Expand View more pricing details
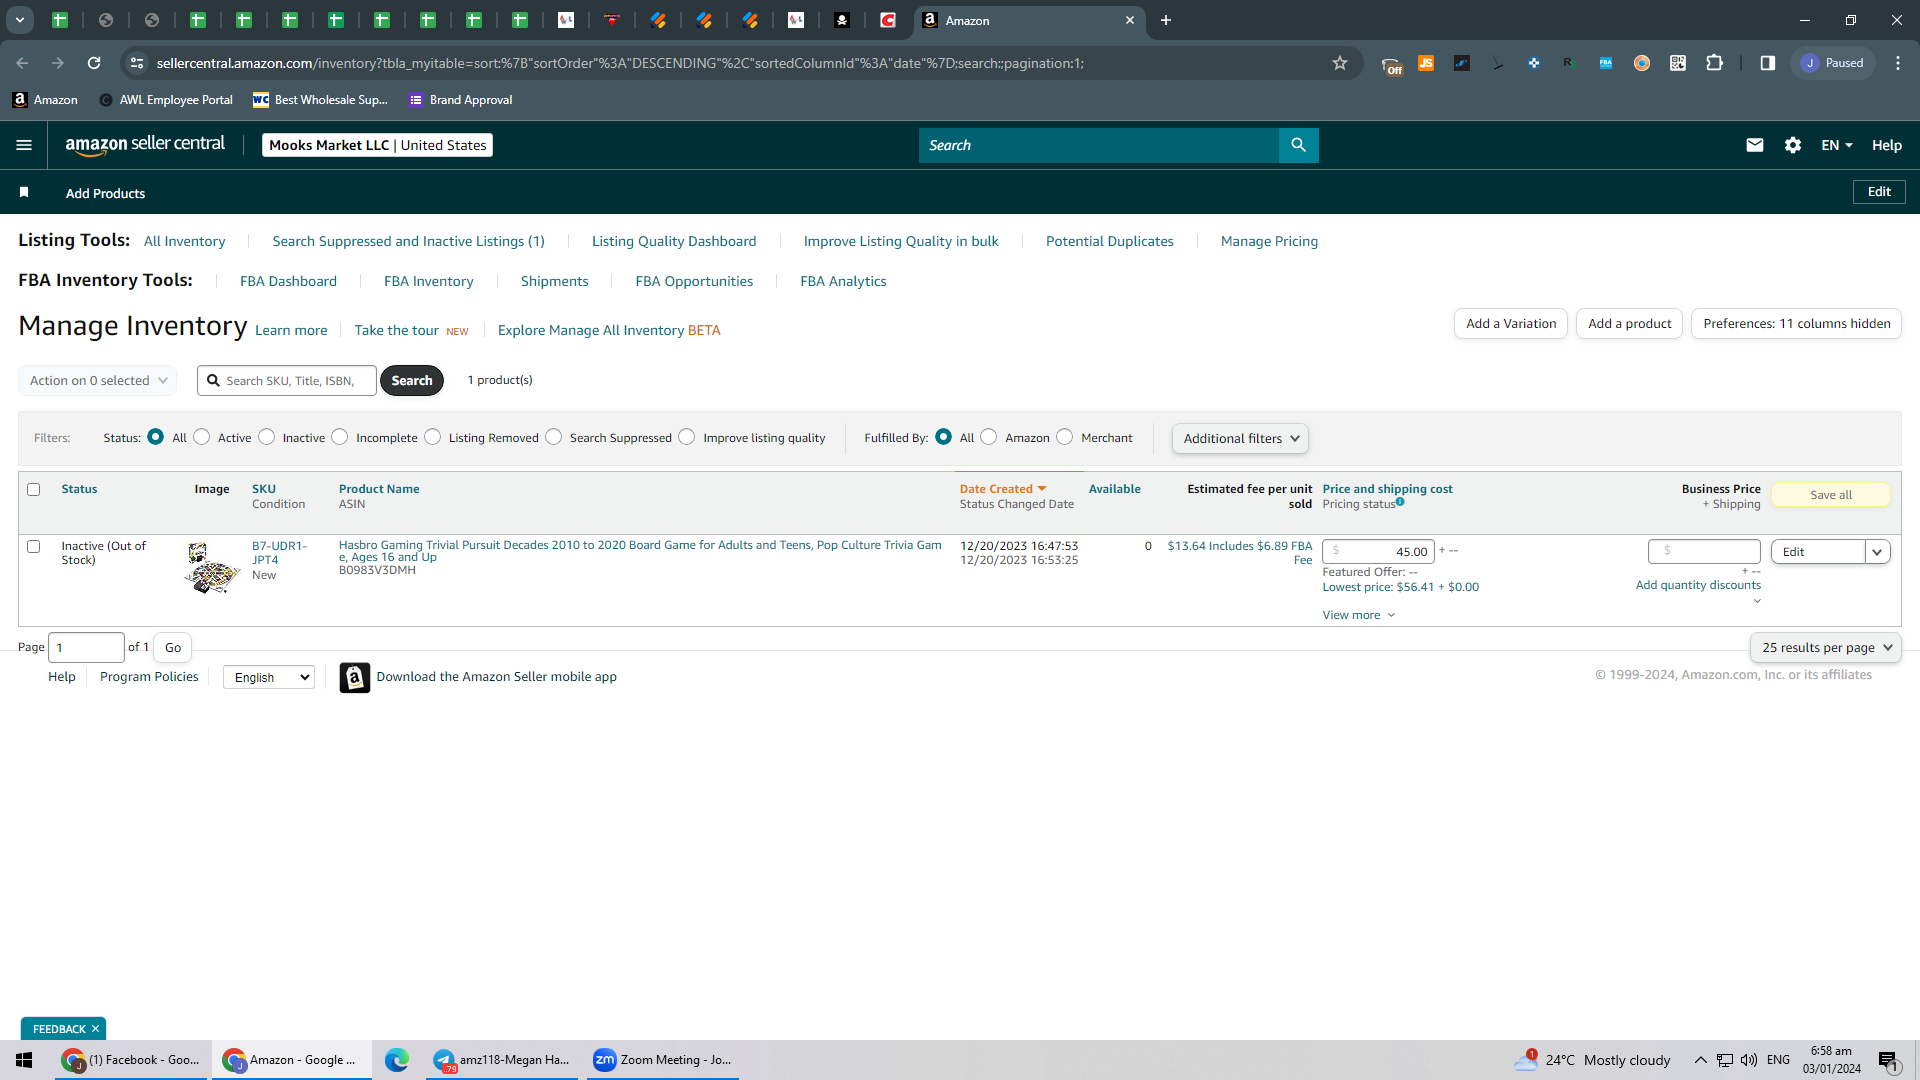Image resolution: width=1920 pixels, height=1080 pixels. [x=1358, y=615]
